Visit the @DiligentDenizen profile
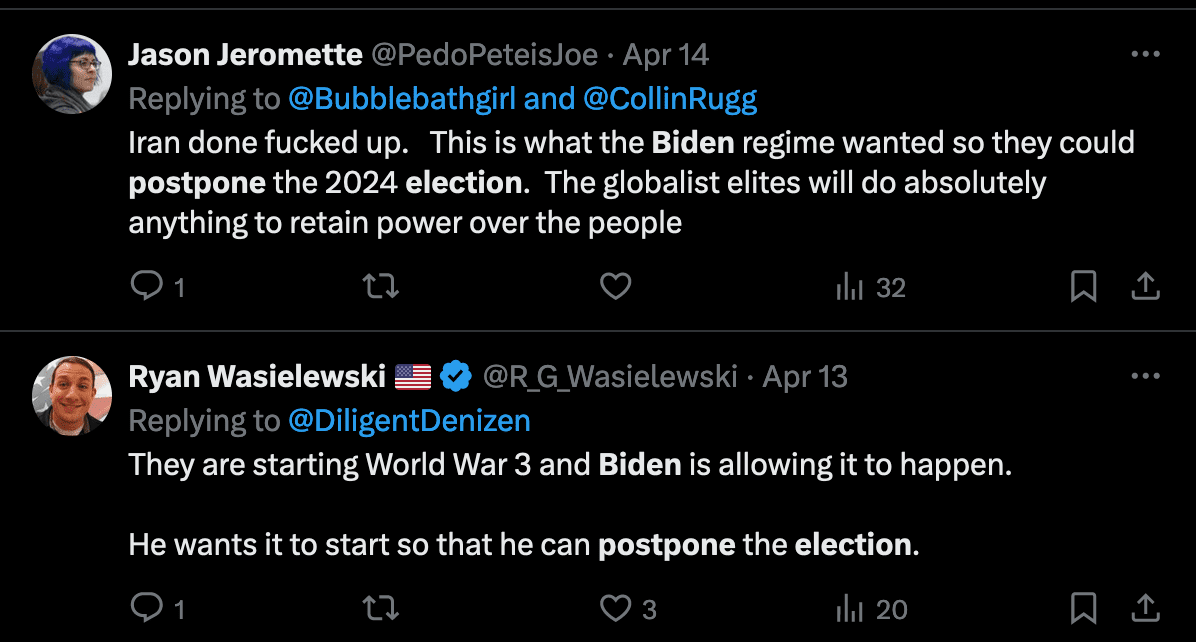 click(x=409, y=421)
